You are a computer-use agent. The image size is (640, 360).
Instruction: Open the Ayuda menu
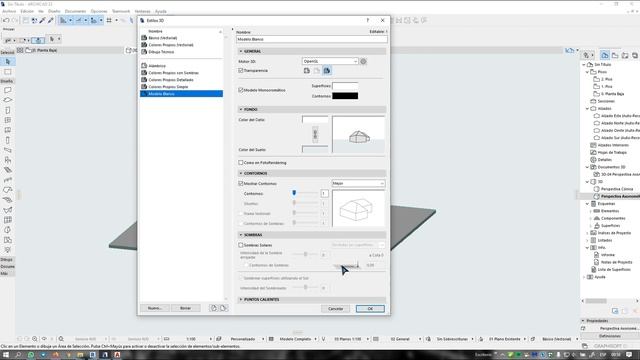[x=161, y=11]
